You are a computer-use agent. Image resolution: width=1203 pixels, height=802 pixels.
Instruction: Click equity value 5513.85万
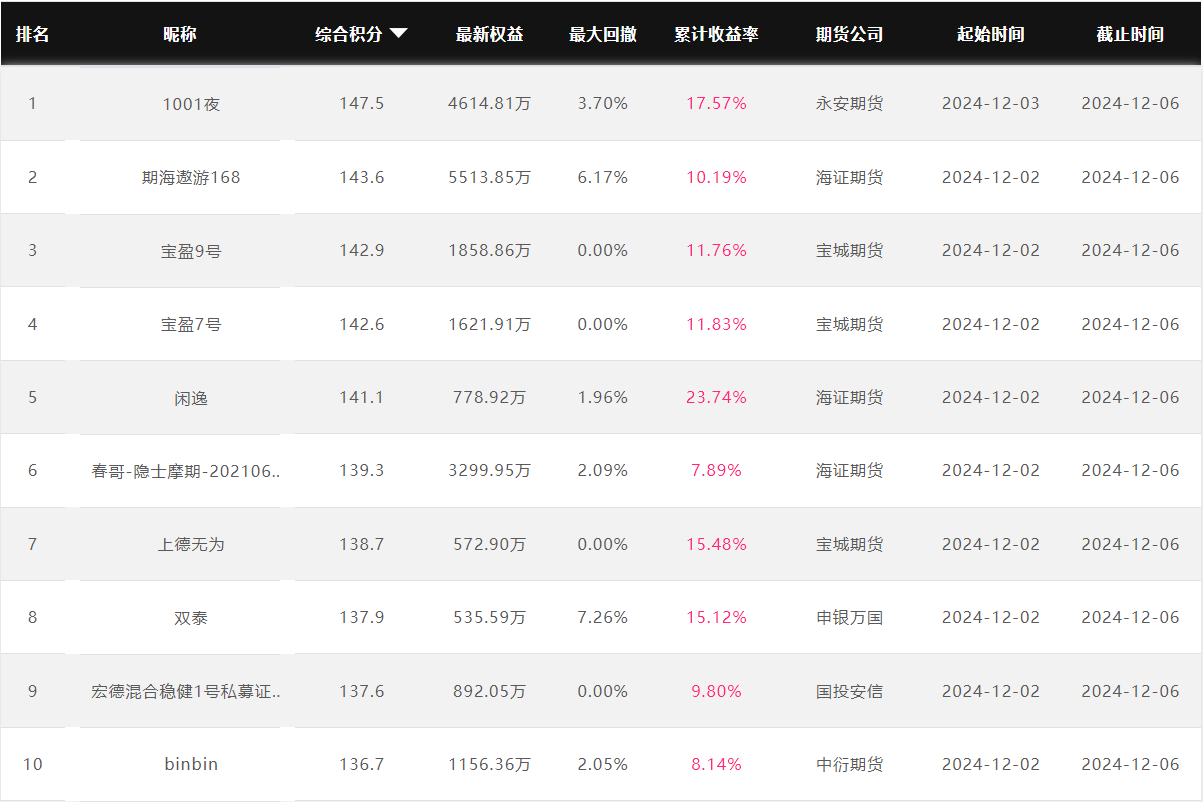(x=489, y=177)
